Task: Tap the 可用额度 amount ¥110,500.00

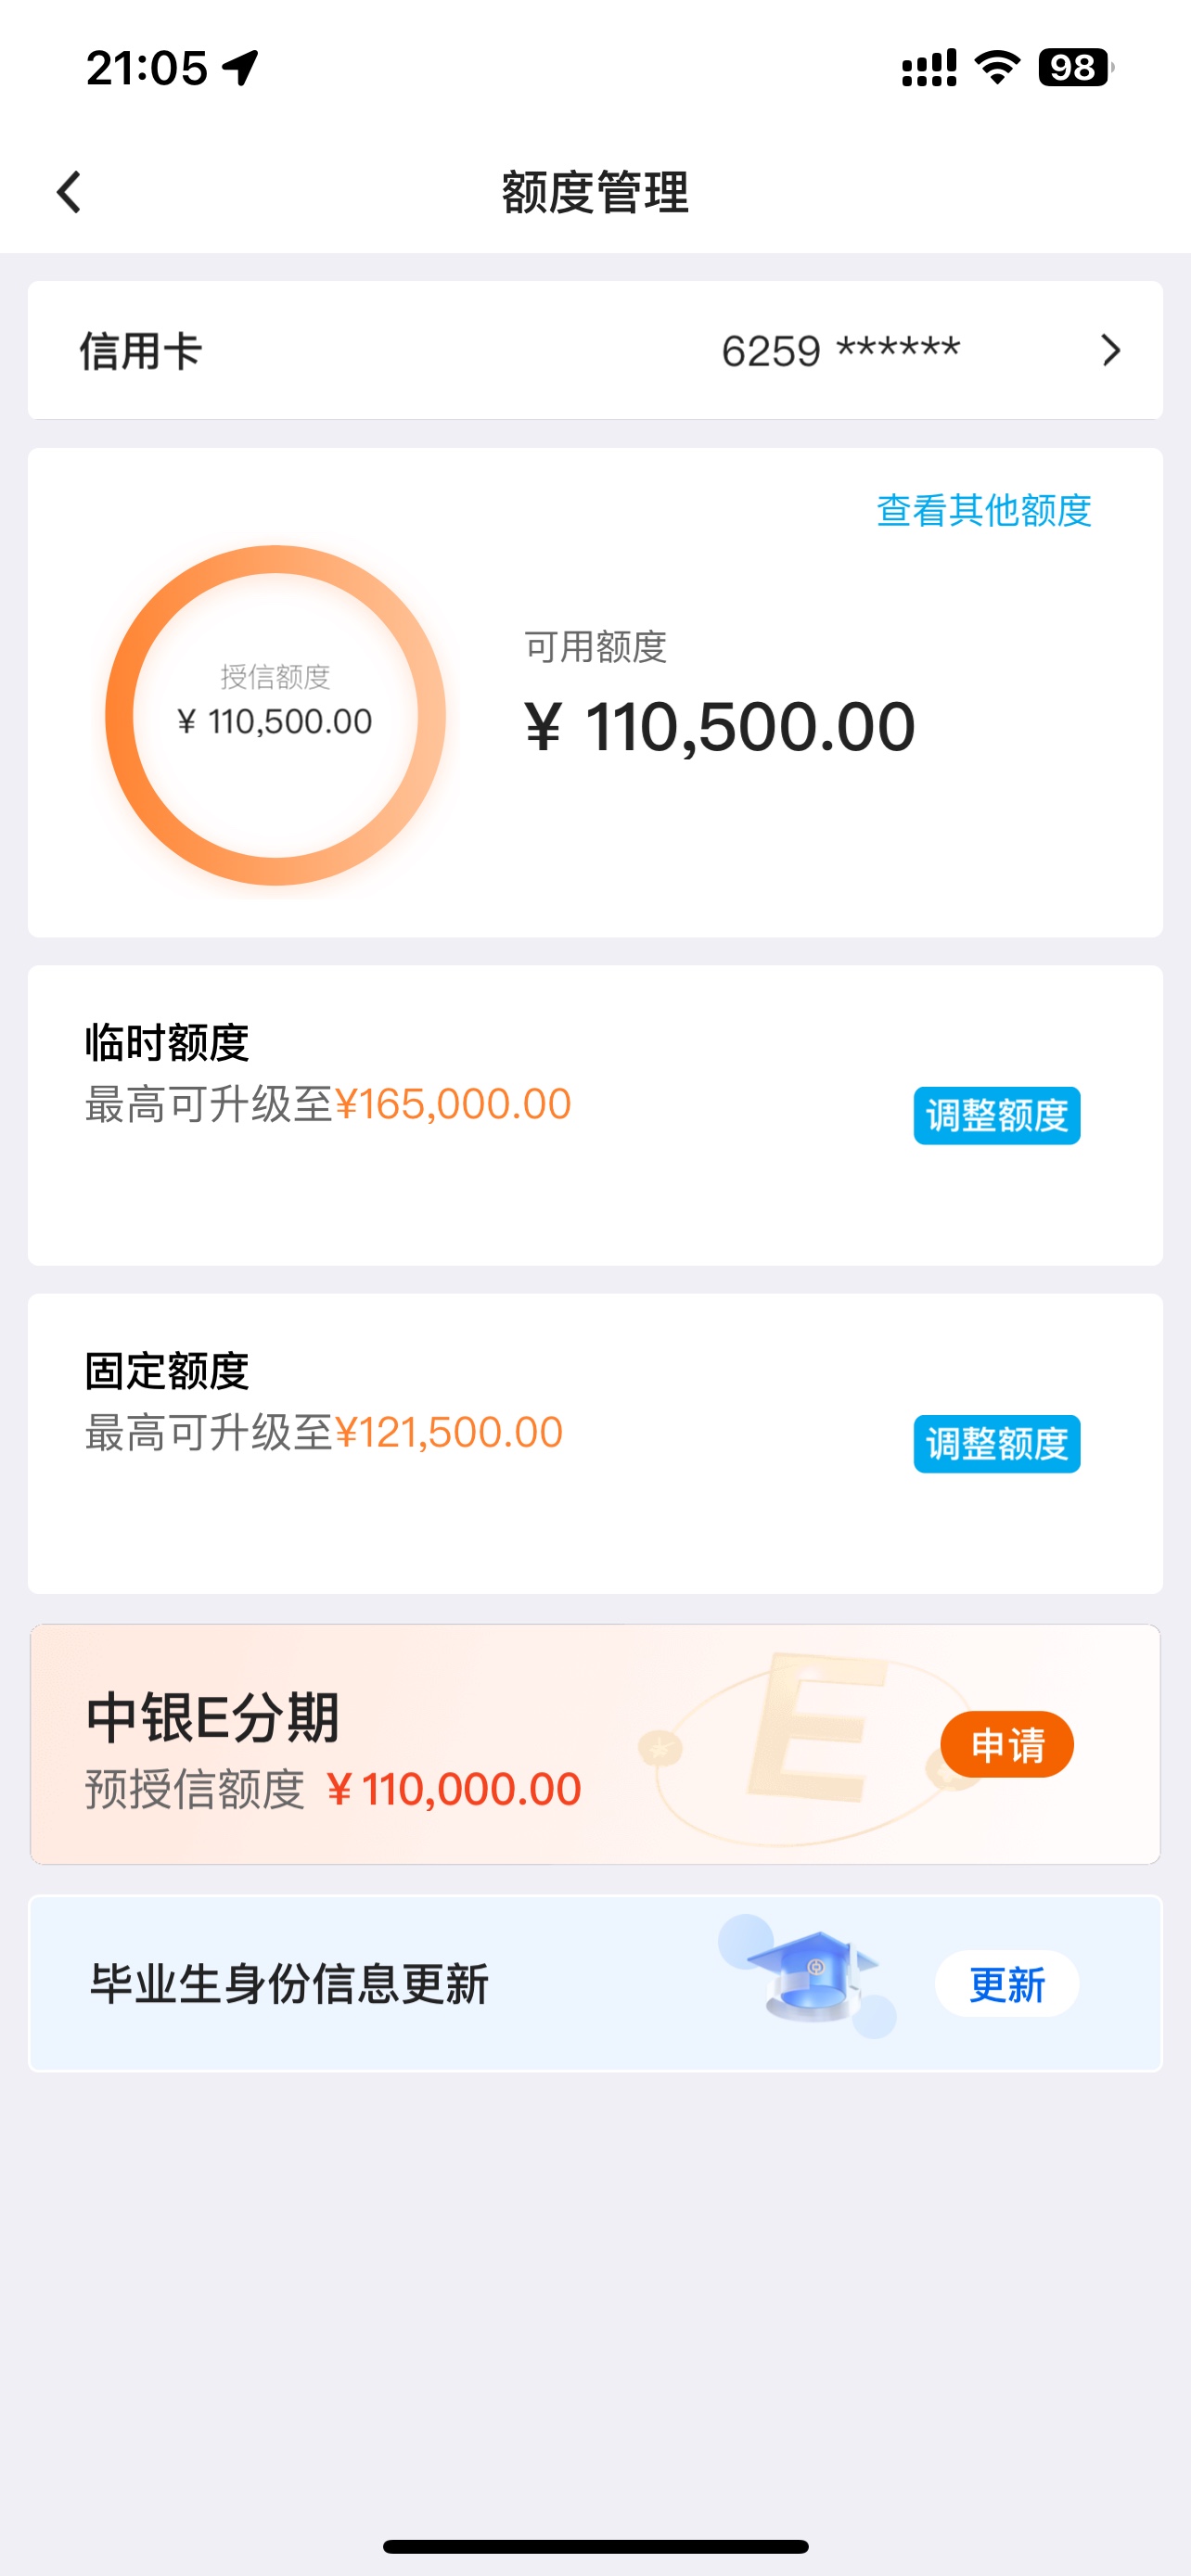Action: pos(720,726)
